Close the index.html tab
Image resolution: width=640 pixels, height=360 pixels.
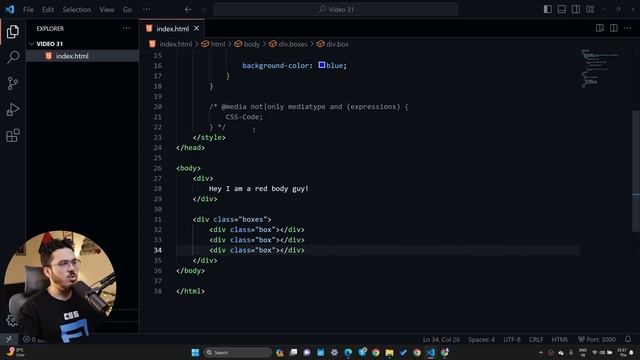pos(197,29)
